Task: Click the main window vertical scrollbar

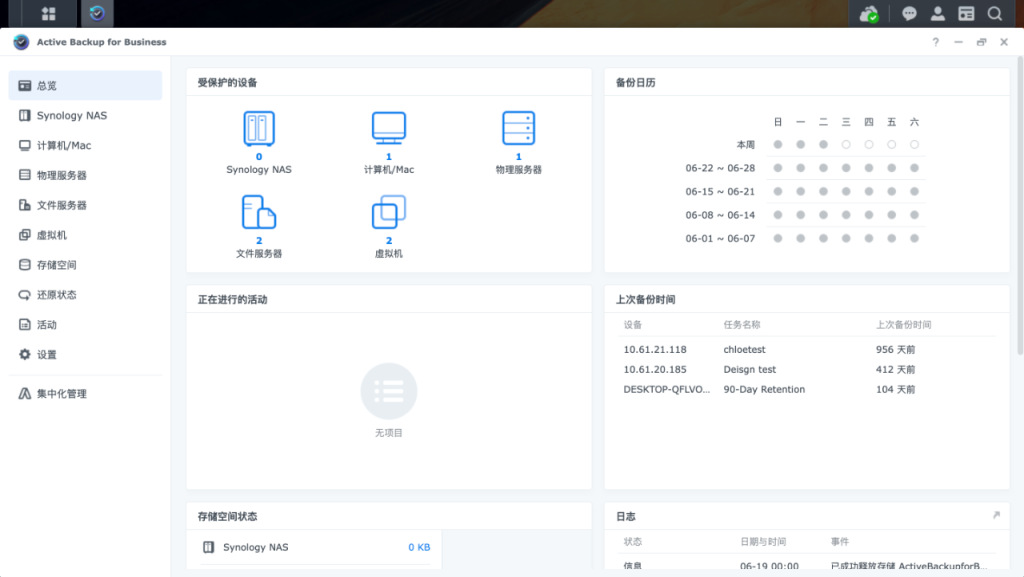Action: click(1020, 206)
